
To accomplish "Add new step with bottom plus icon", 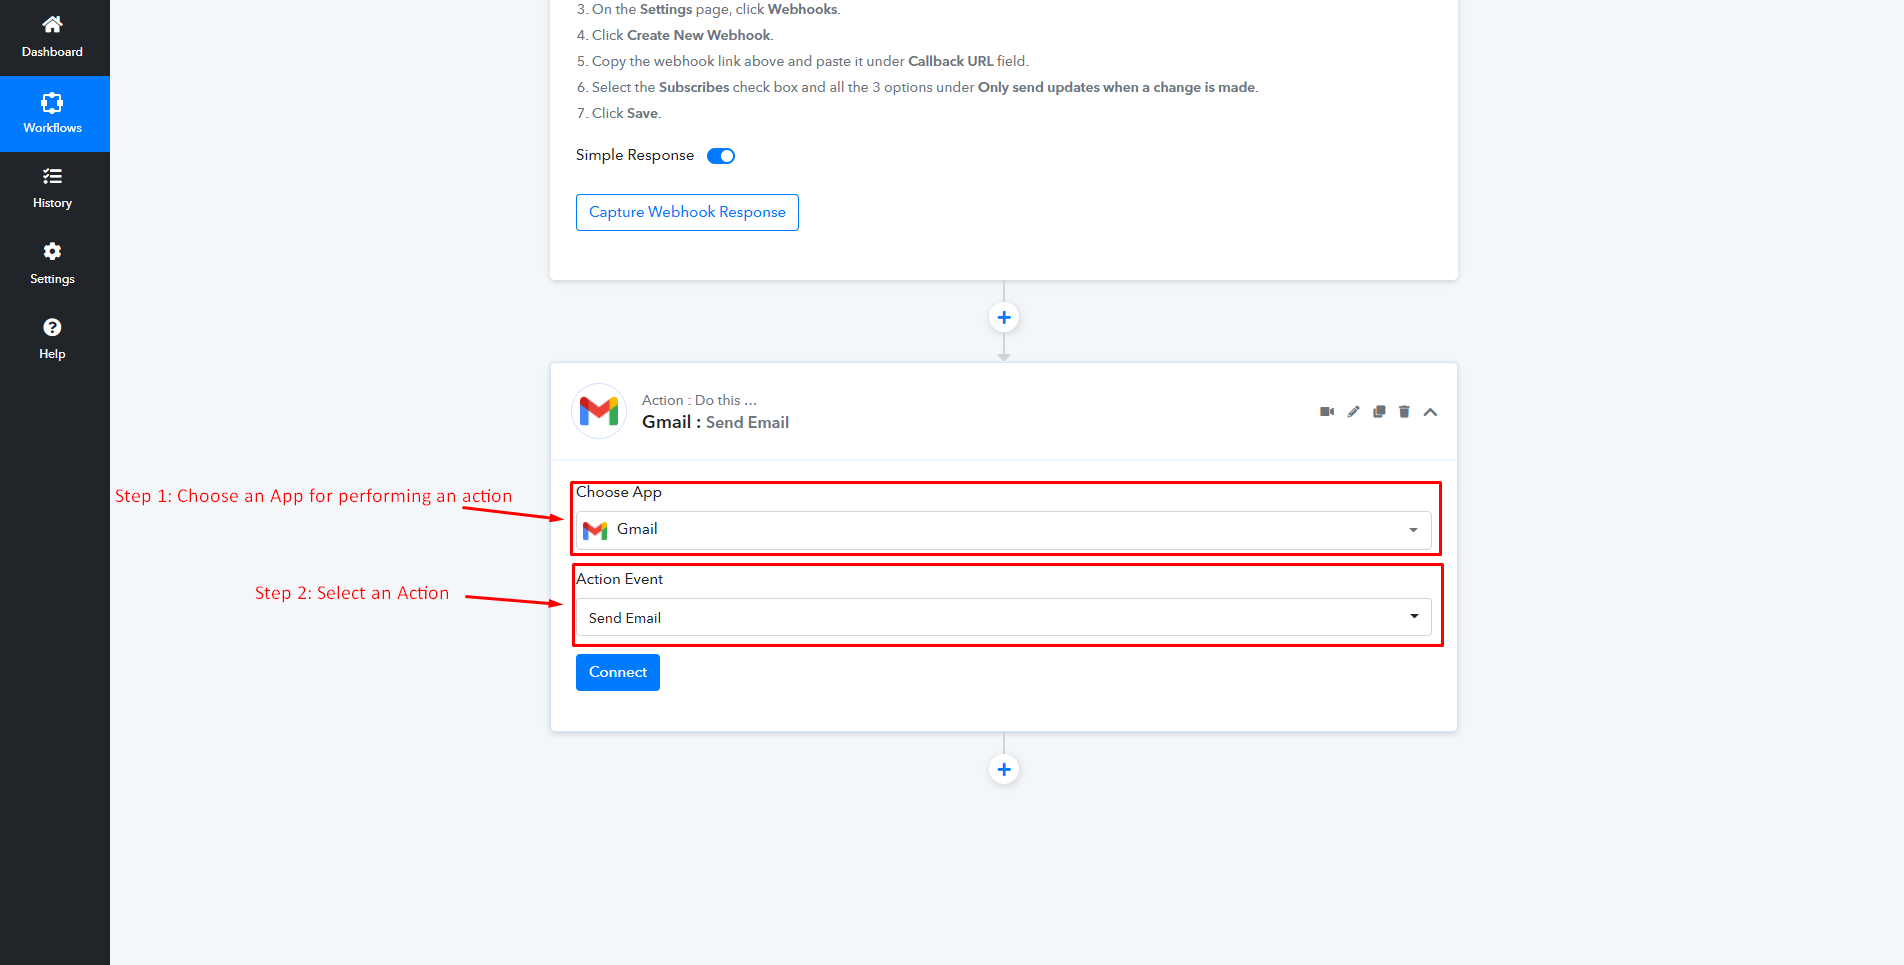I will tap(1004, 769).
